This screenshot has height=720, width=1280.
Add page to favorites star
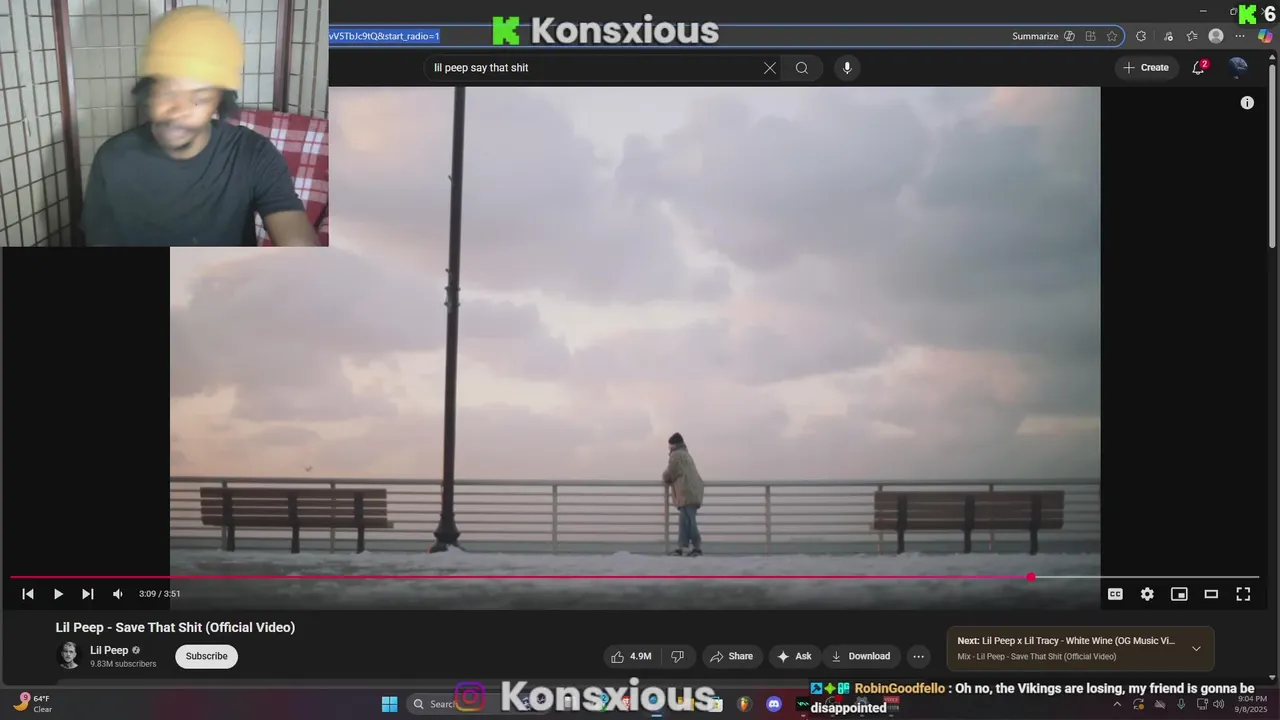pos(1112,36)
